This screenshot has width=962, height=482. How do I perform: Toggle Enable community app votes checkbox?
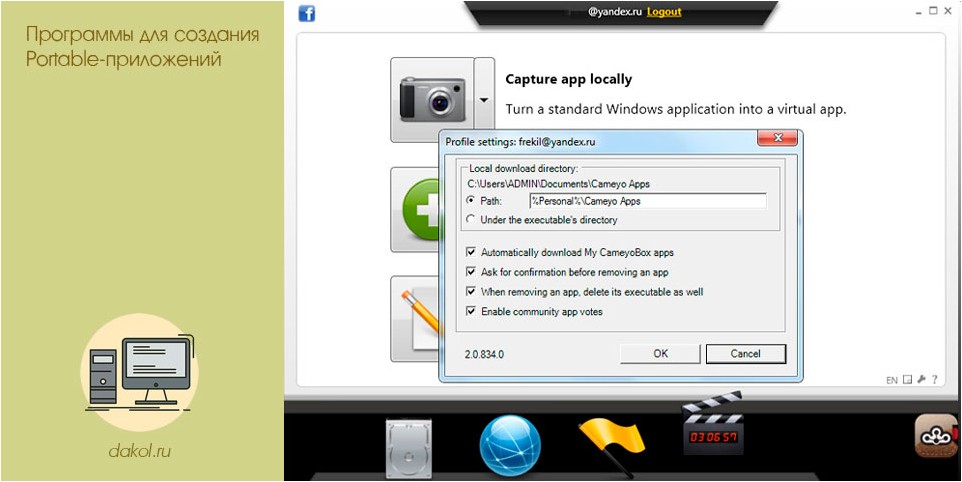point(471,312)
